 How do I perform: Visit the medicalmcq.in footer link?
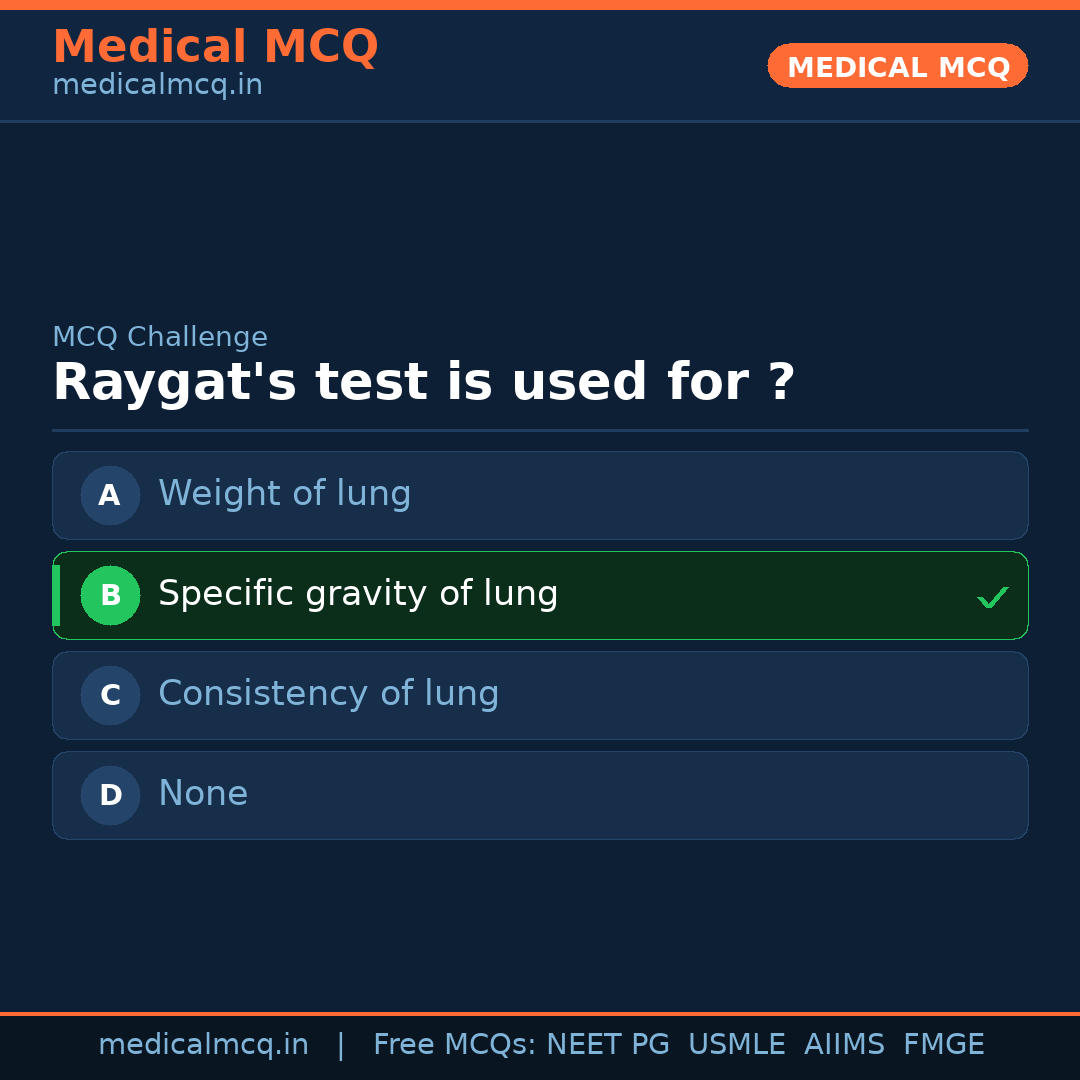tap(203, 1043)
